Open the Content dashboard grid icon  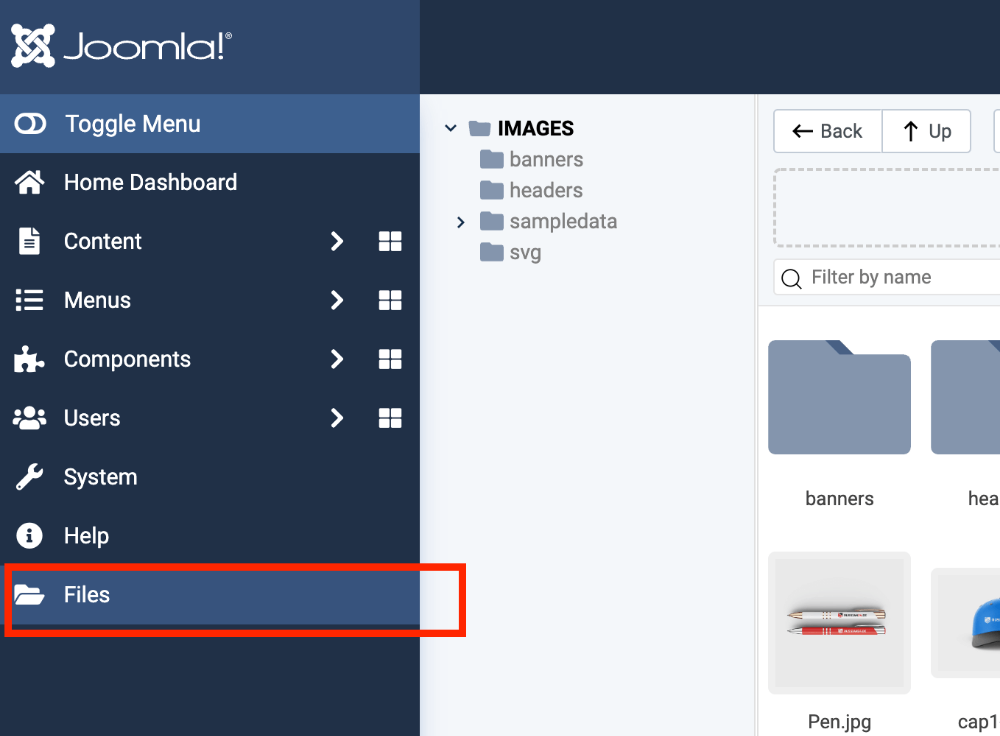390,242
